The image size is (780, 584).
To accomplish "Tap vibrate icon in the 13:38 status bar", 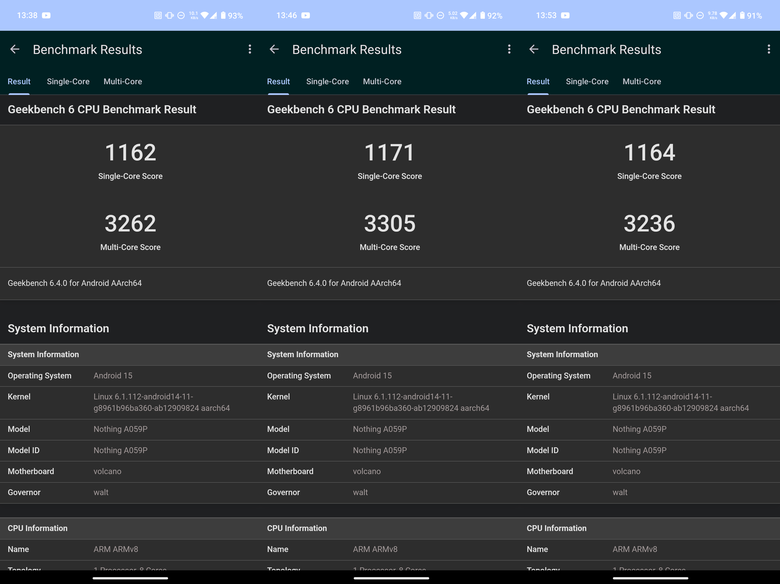I will [170, 15].
